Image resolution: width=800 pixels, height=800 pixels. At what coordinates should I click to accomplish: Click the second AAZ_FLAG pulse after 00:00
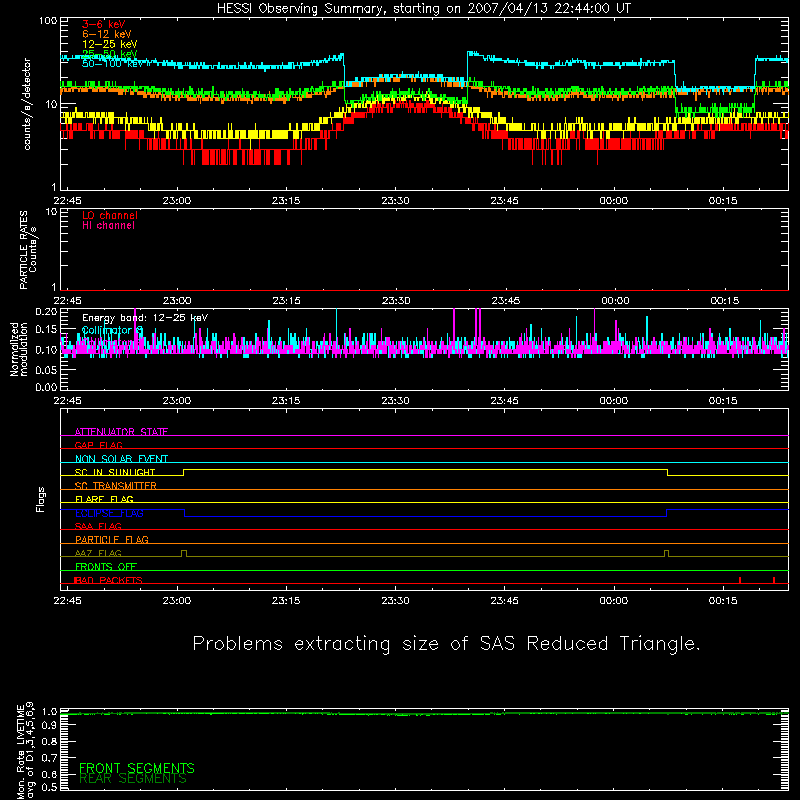666,553
